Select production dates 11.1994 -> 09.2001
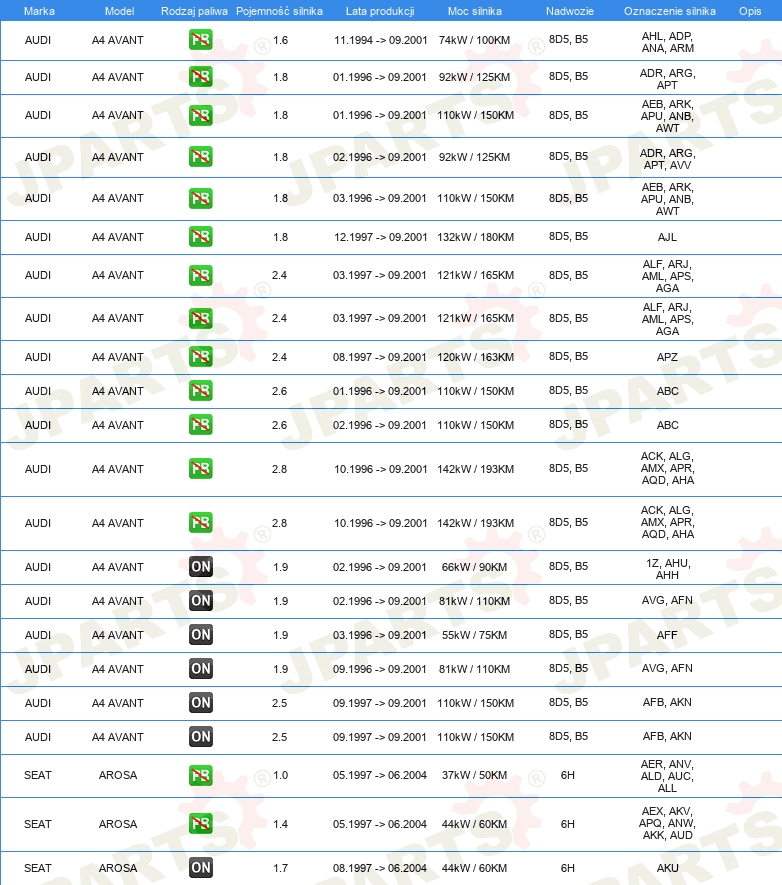The width and height of the screenshot is (782, 885). [x=381, y=40]
